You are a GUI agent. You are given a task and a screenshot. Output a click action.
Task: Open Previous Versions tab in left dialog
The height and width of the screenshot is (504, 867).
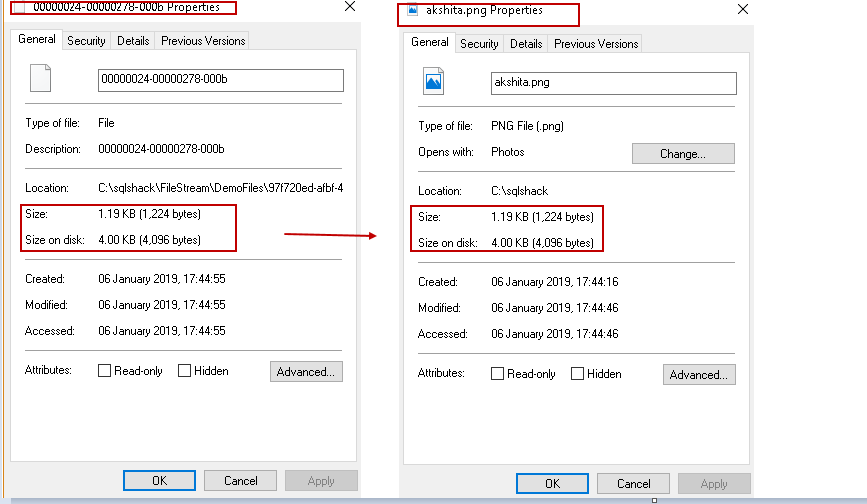(203, 41)
